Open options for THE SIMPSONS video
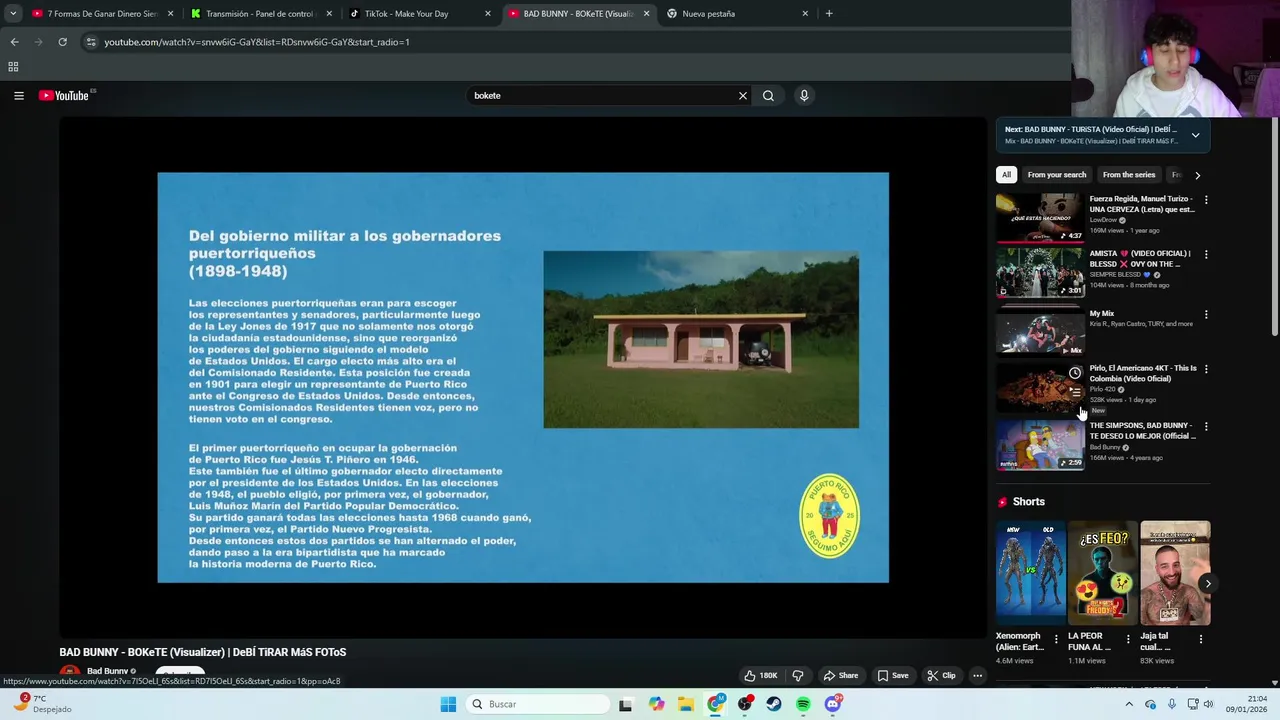 pos(1206,427)
